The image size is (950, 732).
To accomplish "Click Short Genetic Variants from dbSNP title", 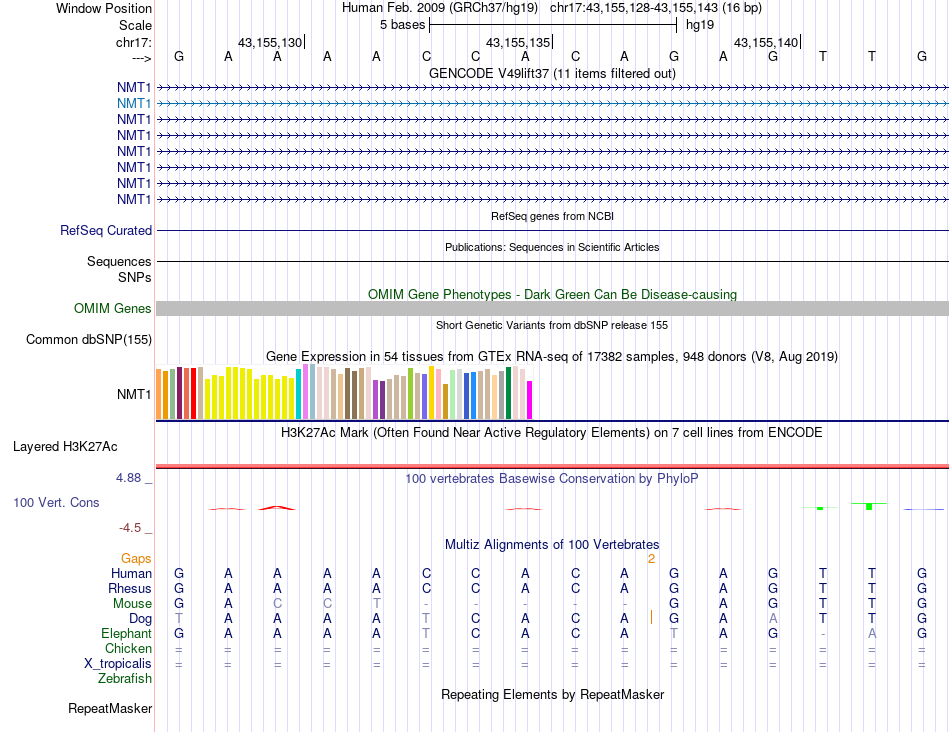I will coord(552,325).
